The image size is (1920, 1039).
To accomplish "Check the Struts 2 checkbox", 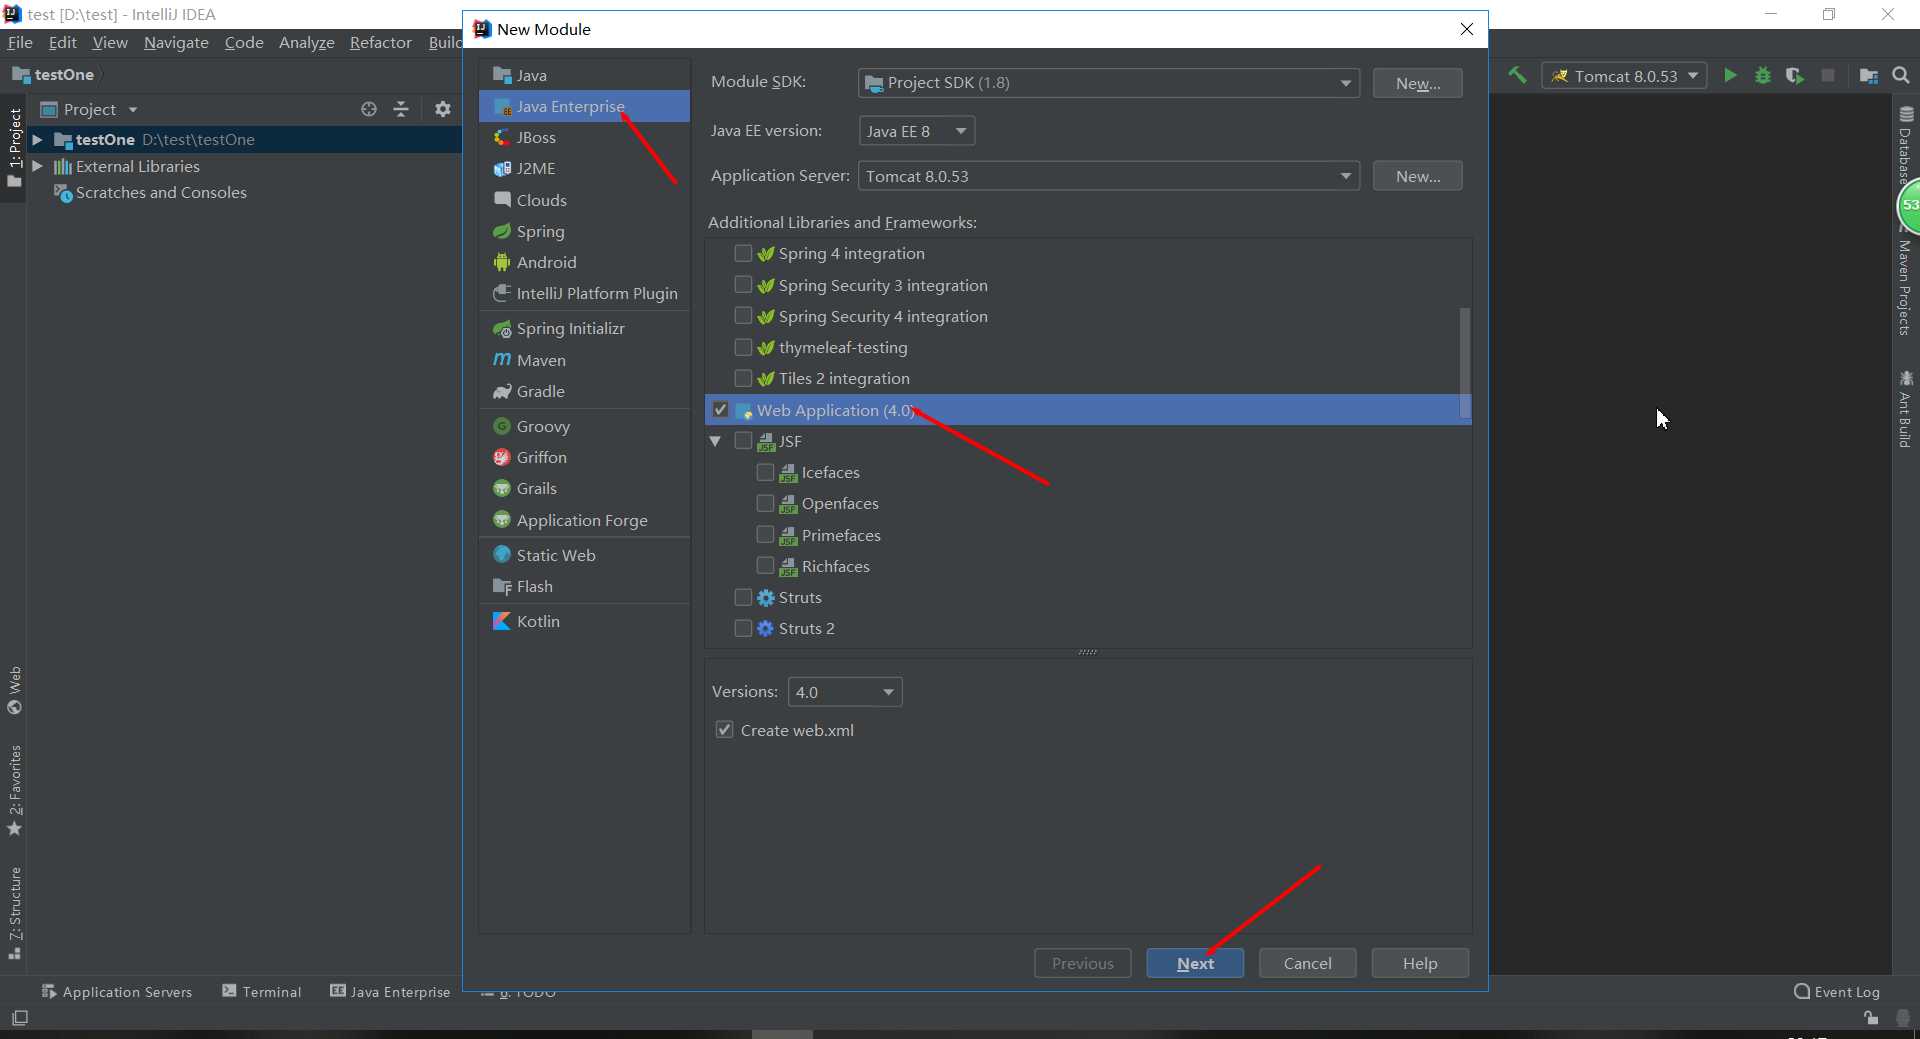I will point(743,628).
